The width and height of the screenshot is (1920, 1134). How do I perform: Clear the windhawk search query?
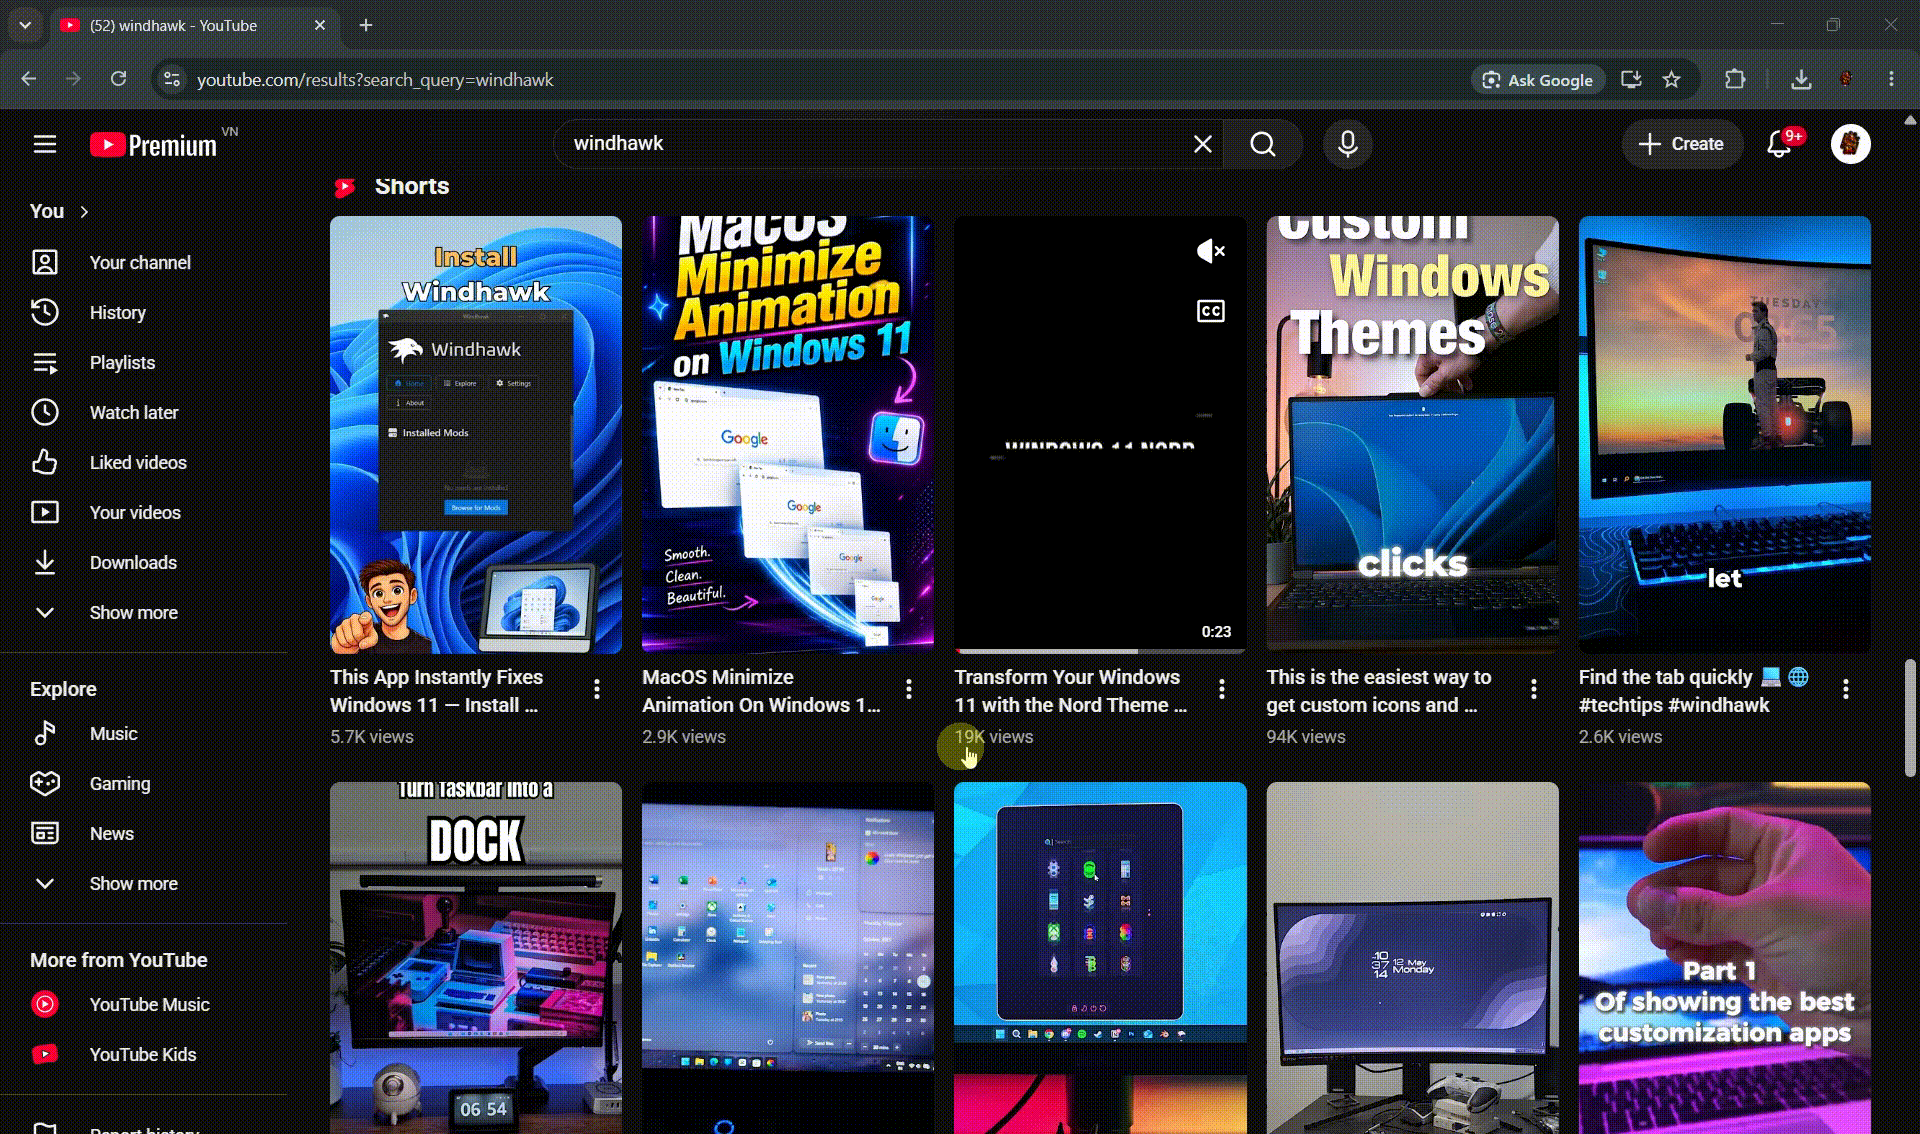click(x=1203, y=144)
